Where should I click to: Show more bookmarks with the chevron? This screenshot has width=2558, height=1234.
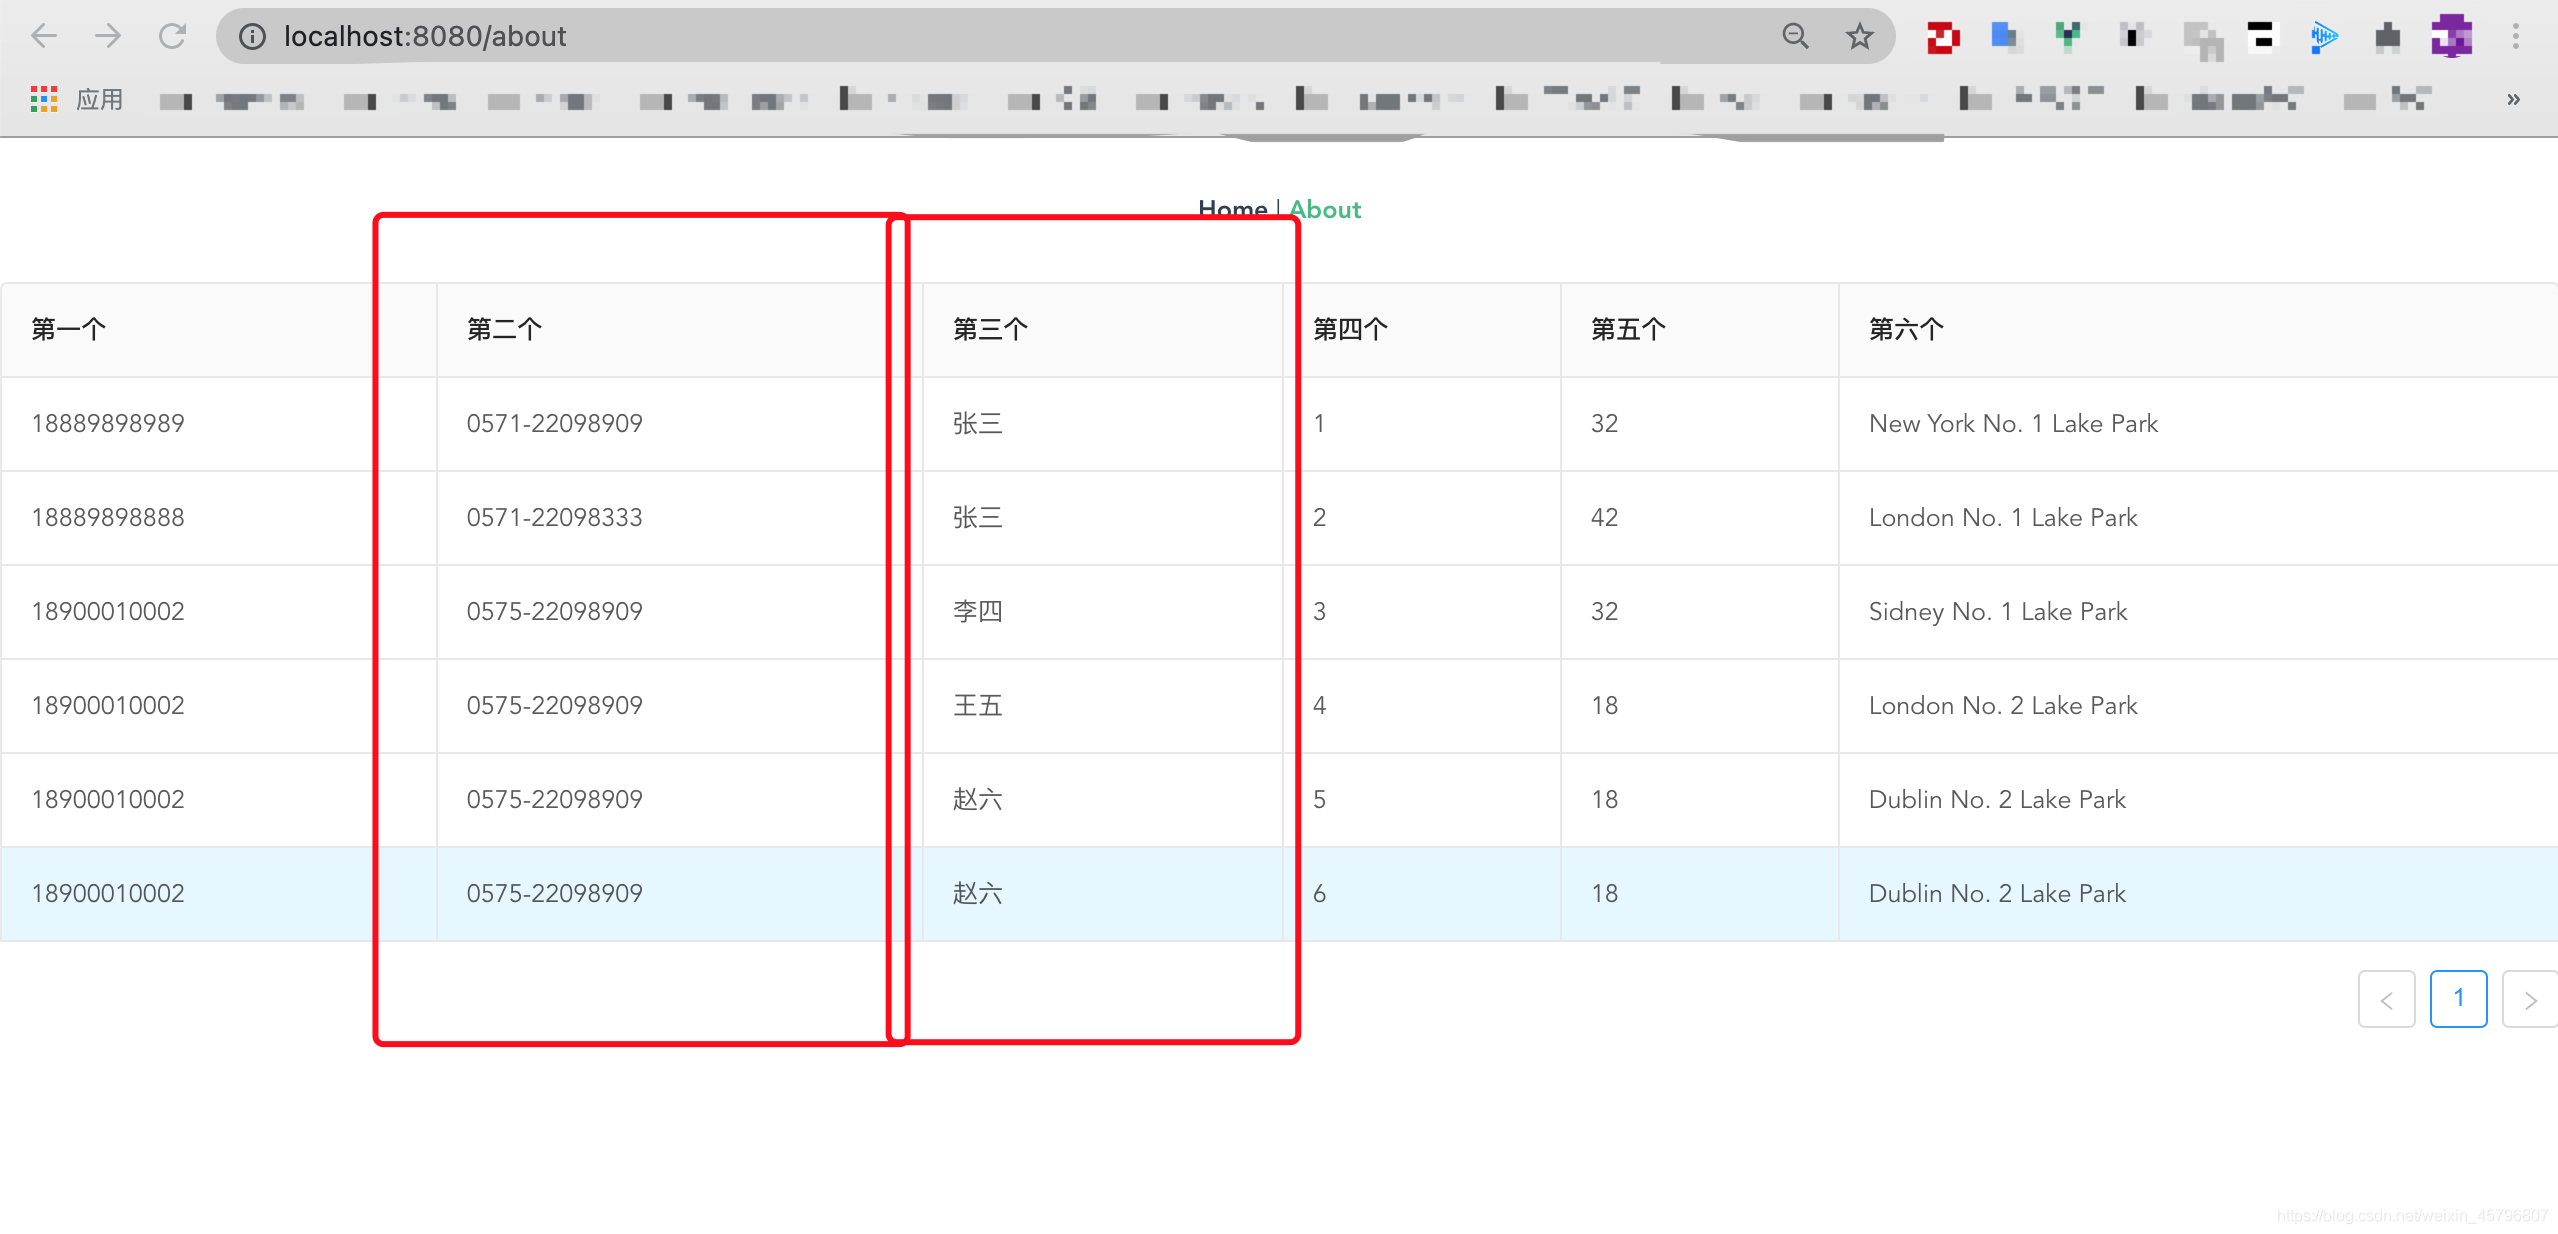[x=2513, y=99]
